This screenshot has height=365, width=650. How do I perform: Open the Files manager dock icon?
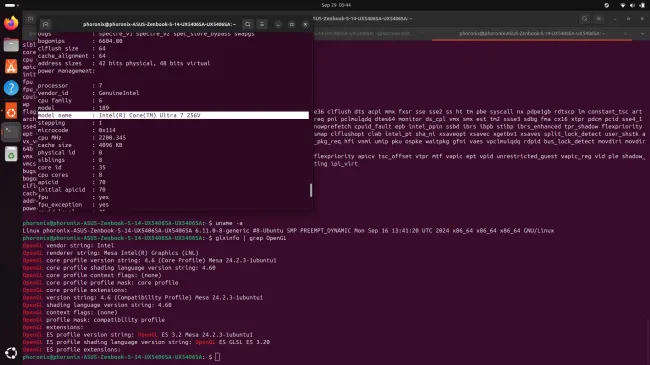pos(11,45)
